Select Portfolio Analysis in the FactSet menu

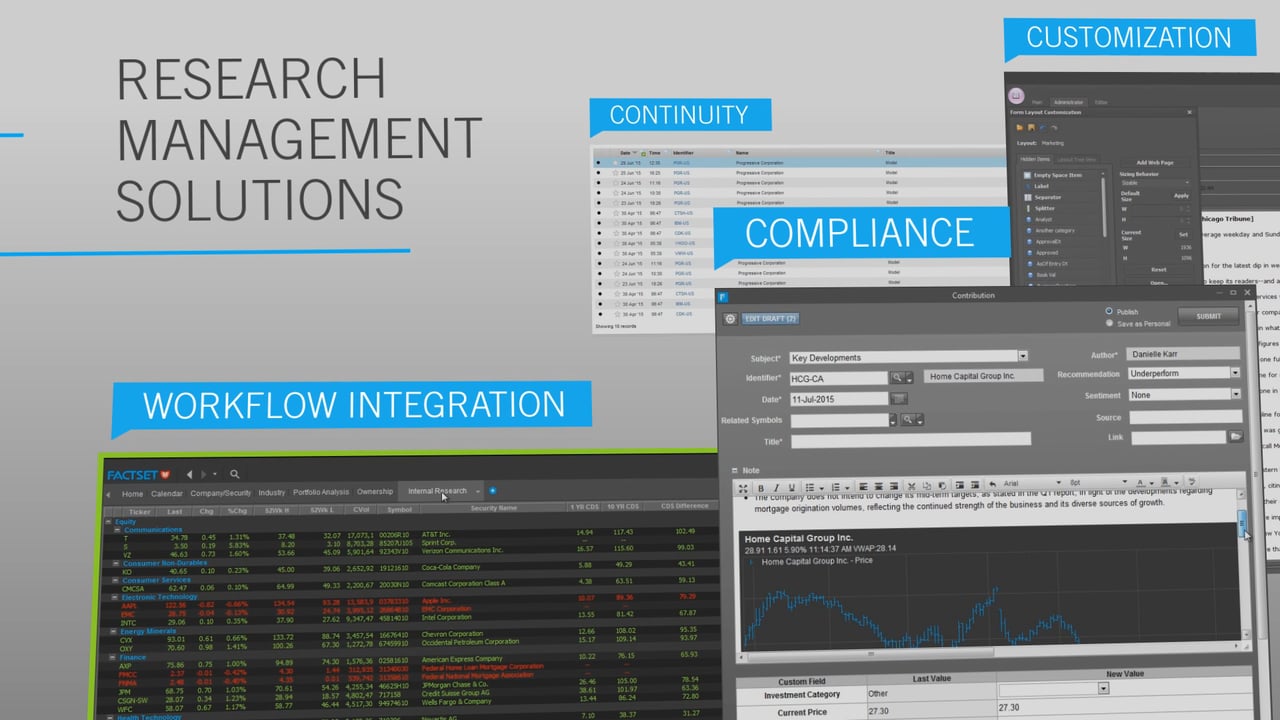322,492
